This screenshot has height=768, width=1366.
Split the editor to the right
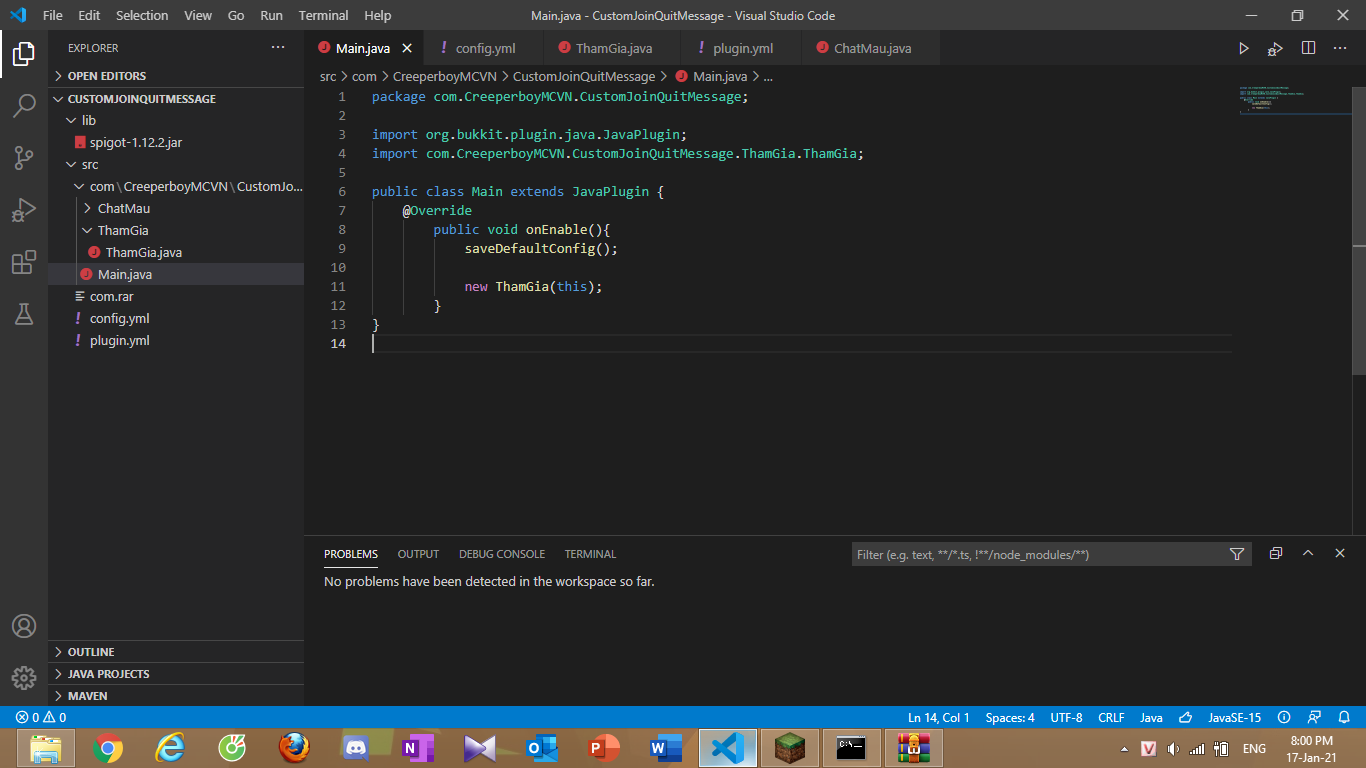coord(1308,48)
